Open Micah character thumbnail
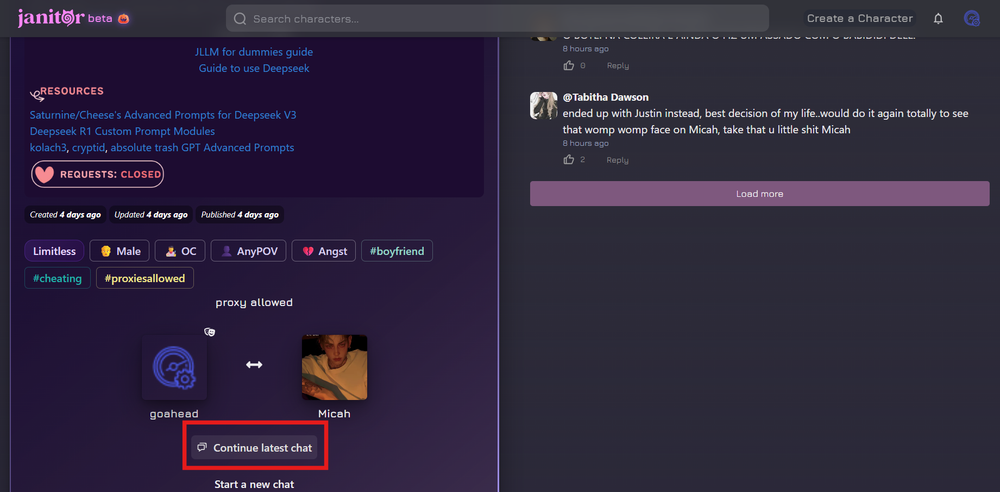The image size is (1000, 492). click(x=334, y=367)
